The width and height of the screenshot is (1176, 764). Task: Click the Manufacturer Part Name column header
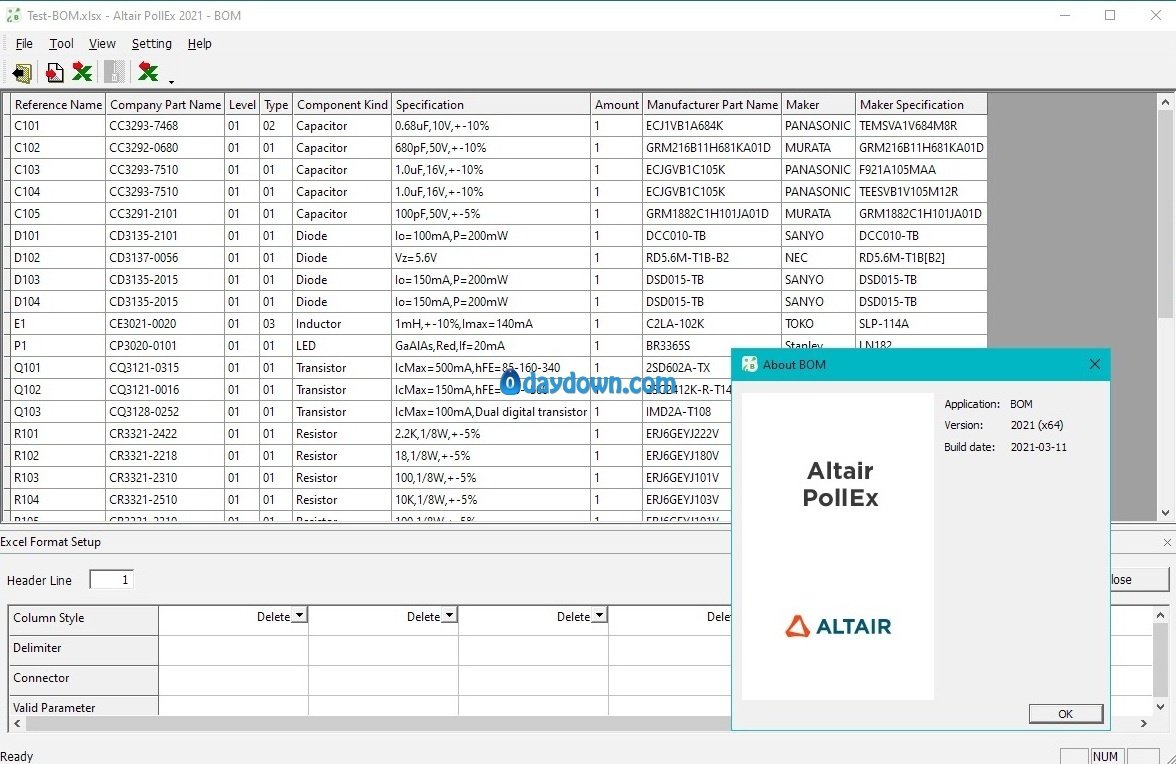click(x=712, y=105)
